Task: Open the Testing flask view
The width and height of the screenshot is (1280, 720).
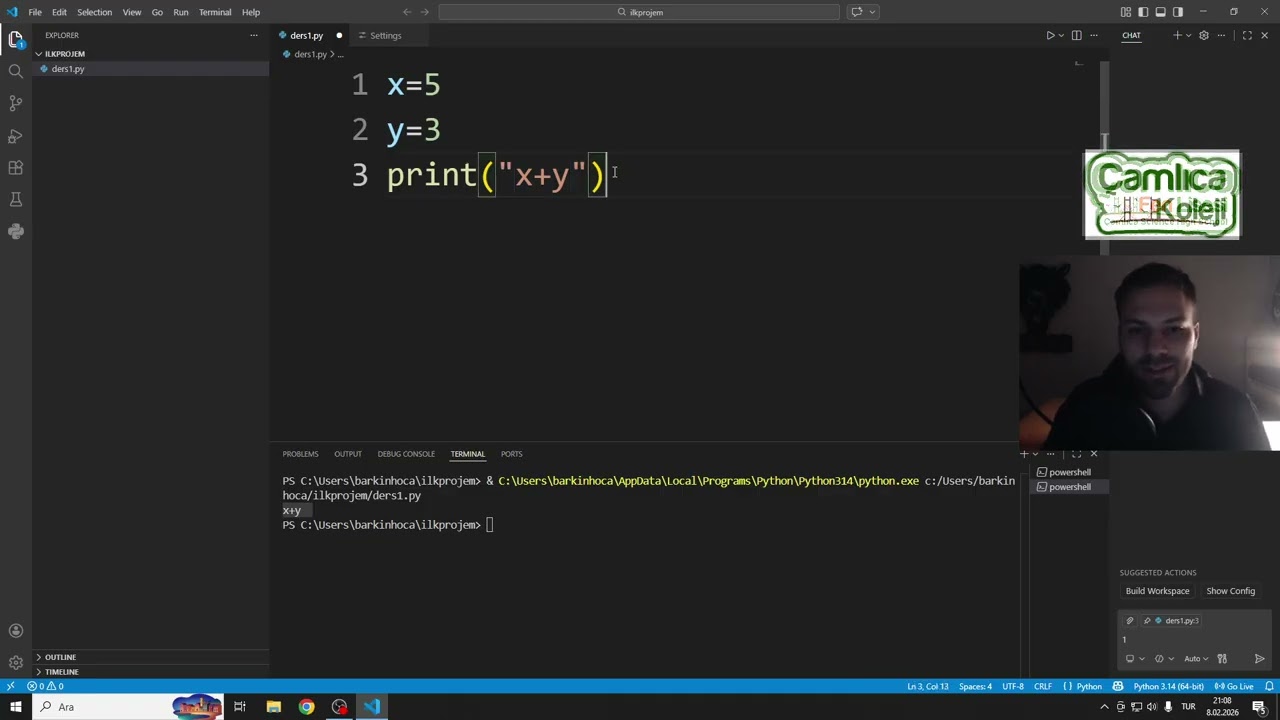Action: (16, 199)
